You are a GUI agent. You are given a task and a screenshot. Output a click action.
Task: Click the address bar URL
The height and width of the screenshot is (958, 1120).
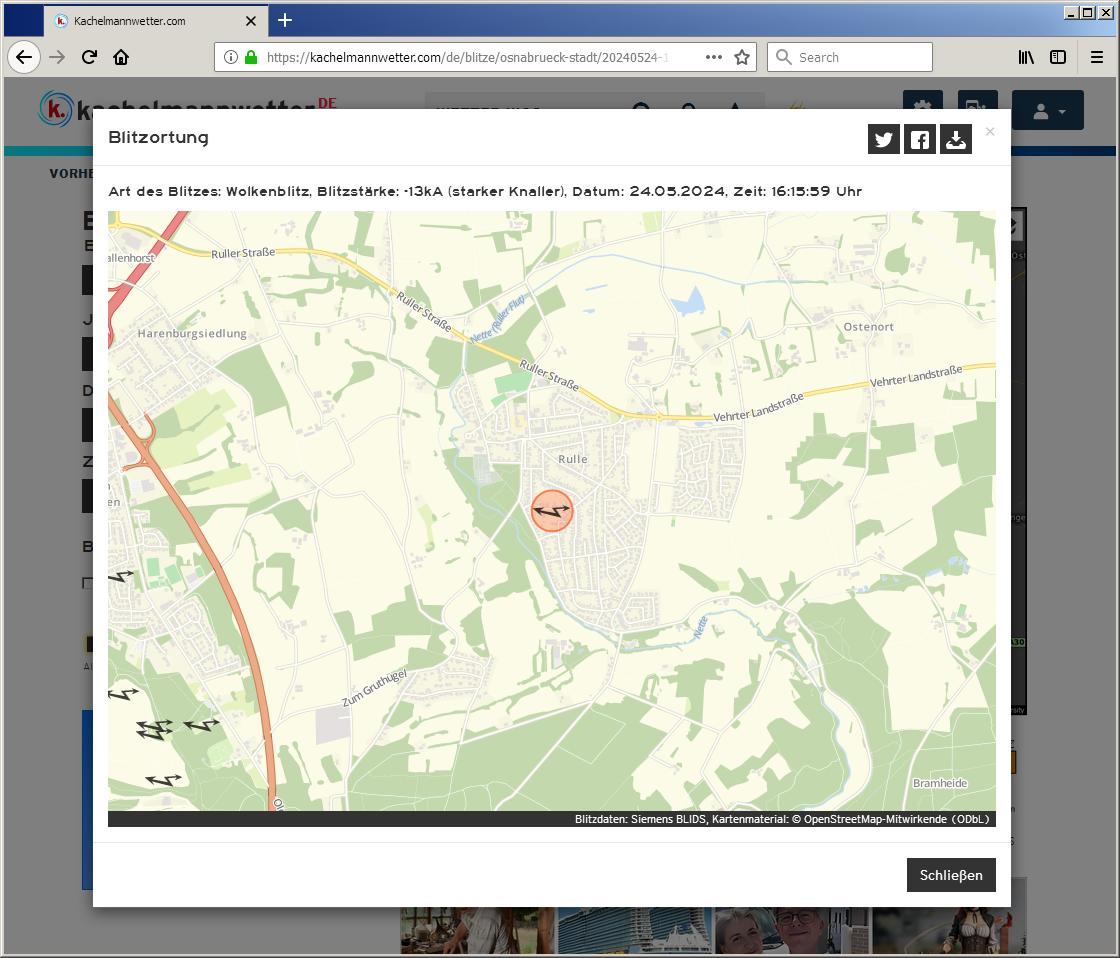pos(467,57)
